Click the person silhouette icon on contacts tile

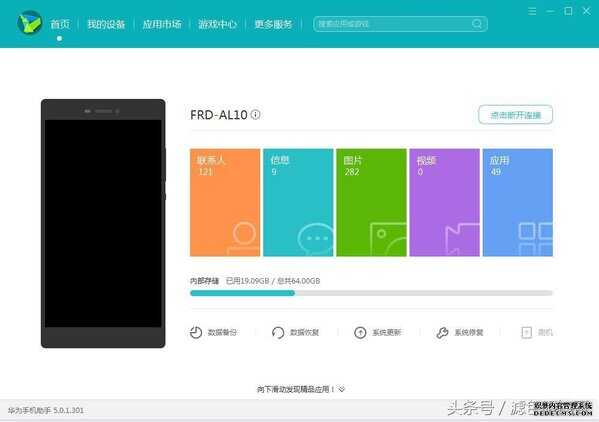tap(244, 238)
